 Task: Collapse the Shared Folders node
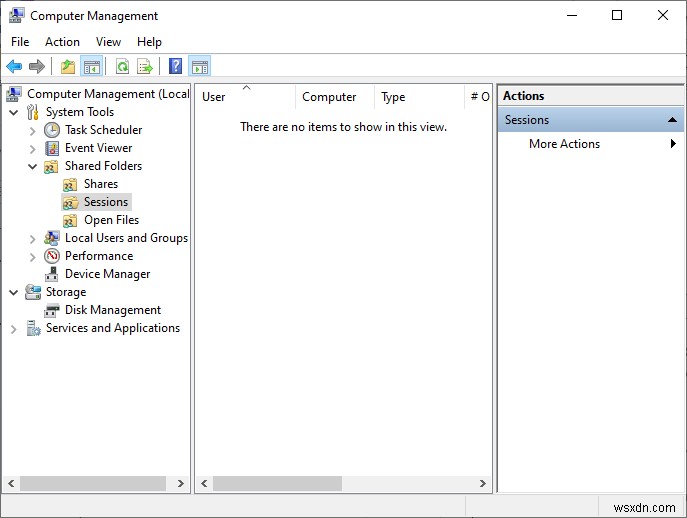pos(32,167)
